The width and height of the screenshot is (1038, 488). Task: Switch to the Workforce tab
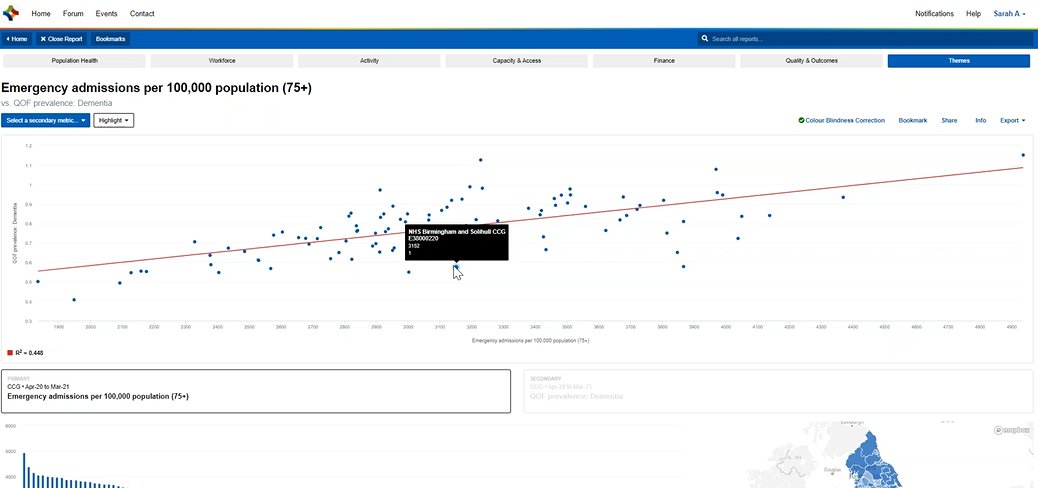coord(222,61)
